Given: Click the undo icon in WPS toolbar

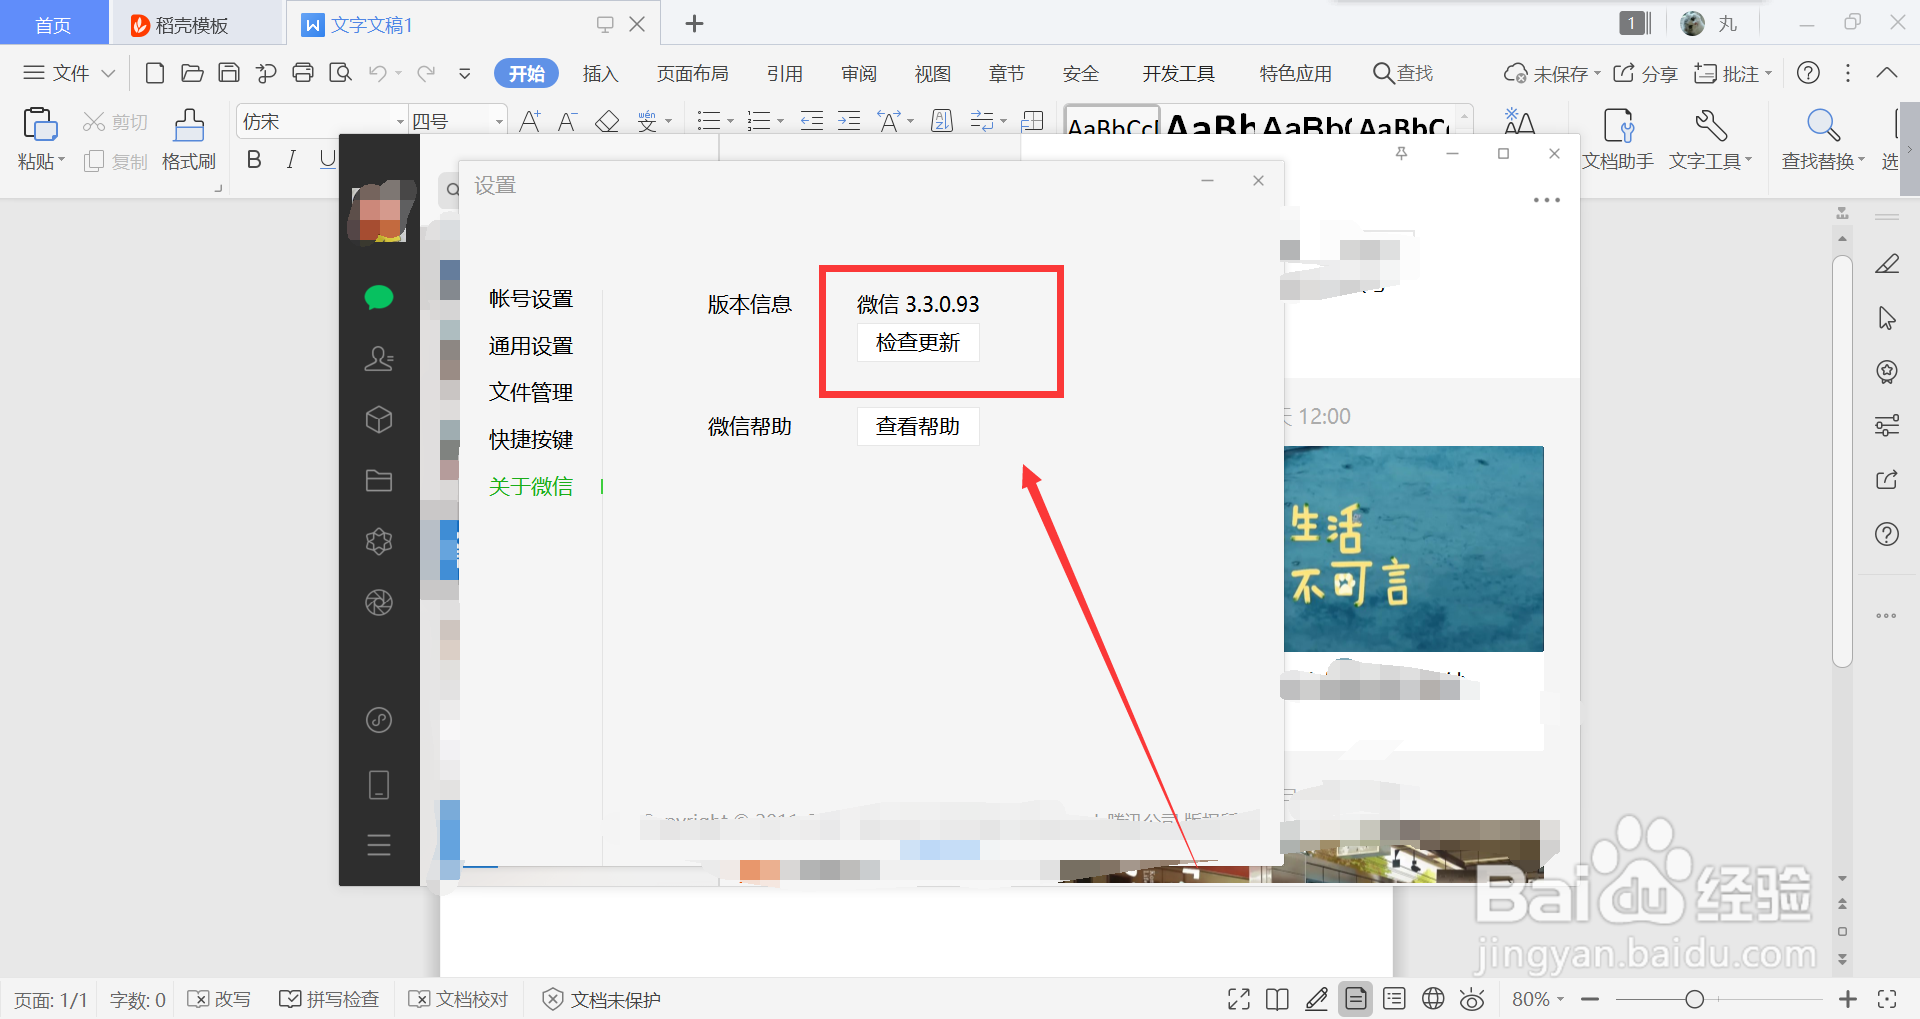Looking at the screenshot, I should click(377, 73).
